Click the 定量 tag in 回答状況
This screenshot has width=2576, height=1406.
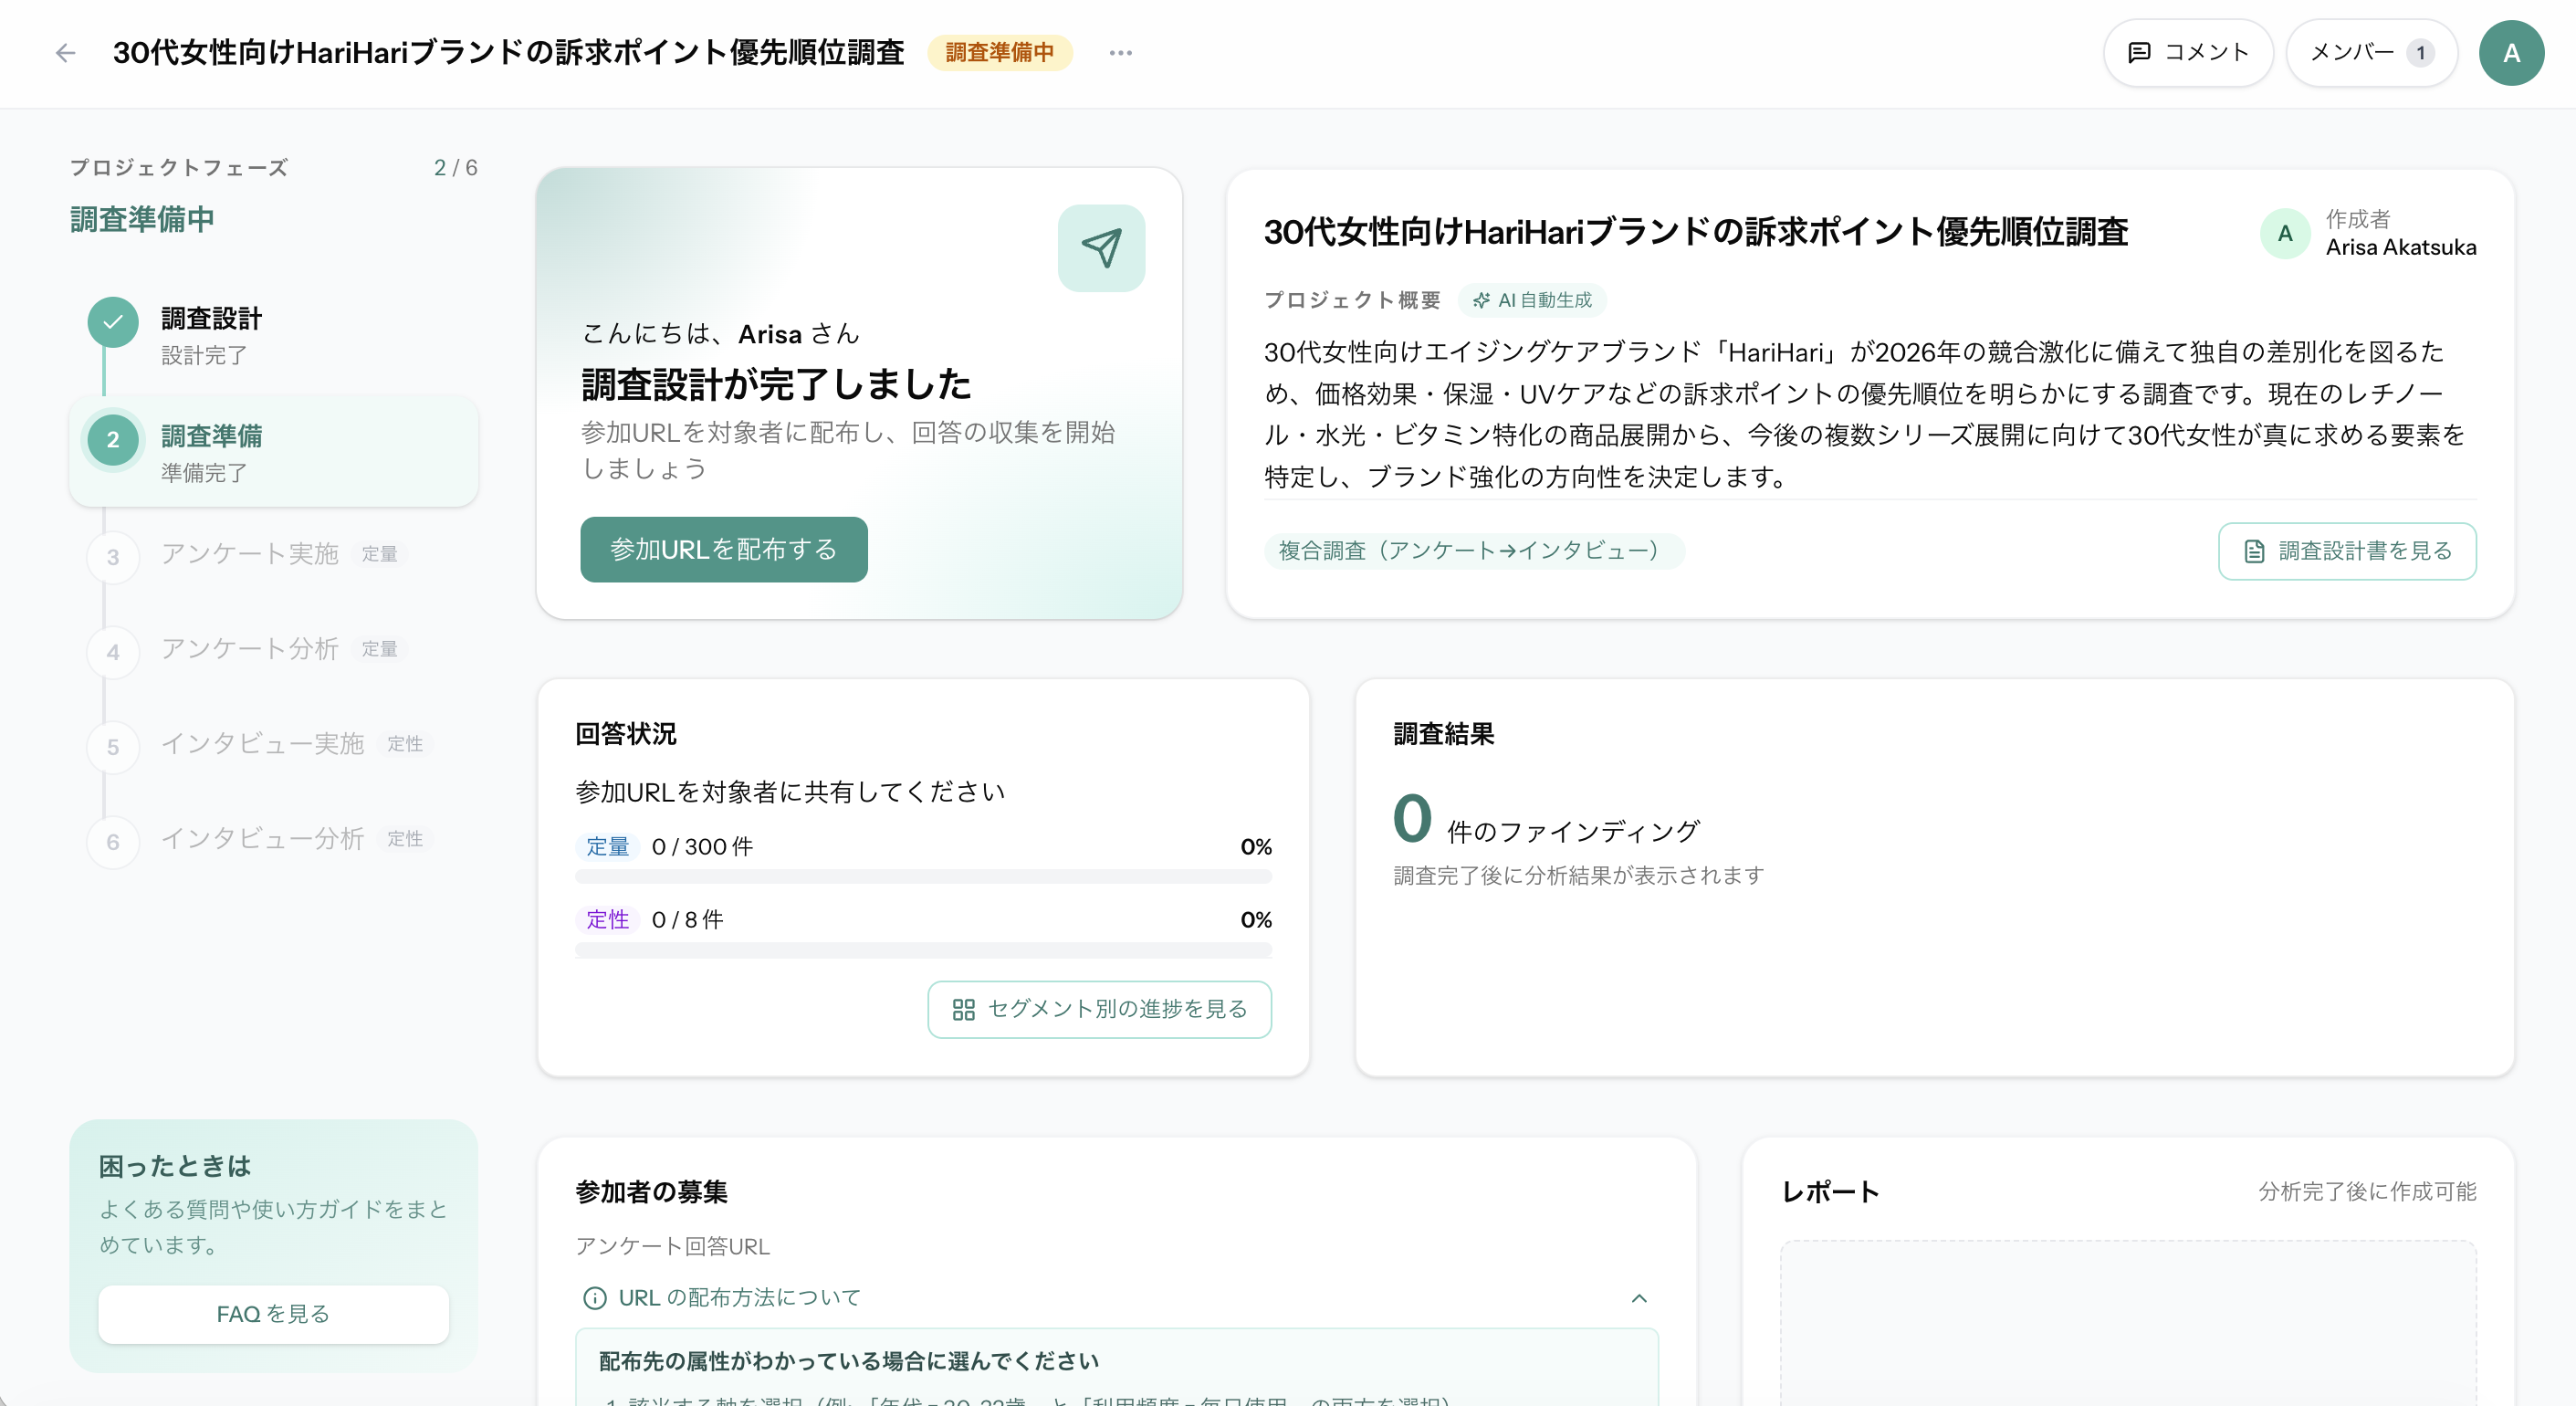pos(607,847)
